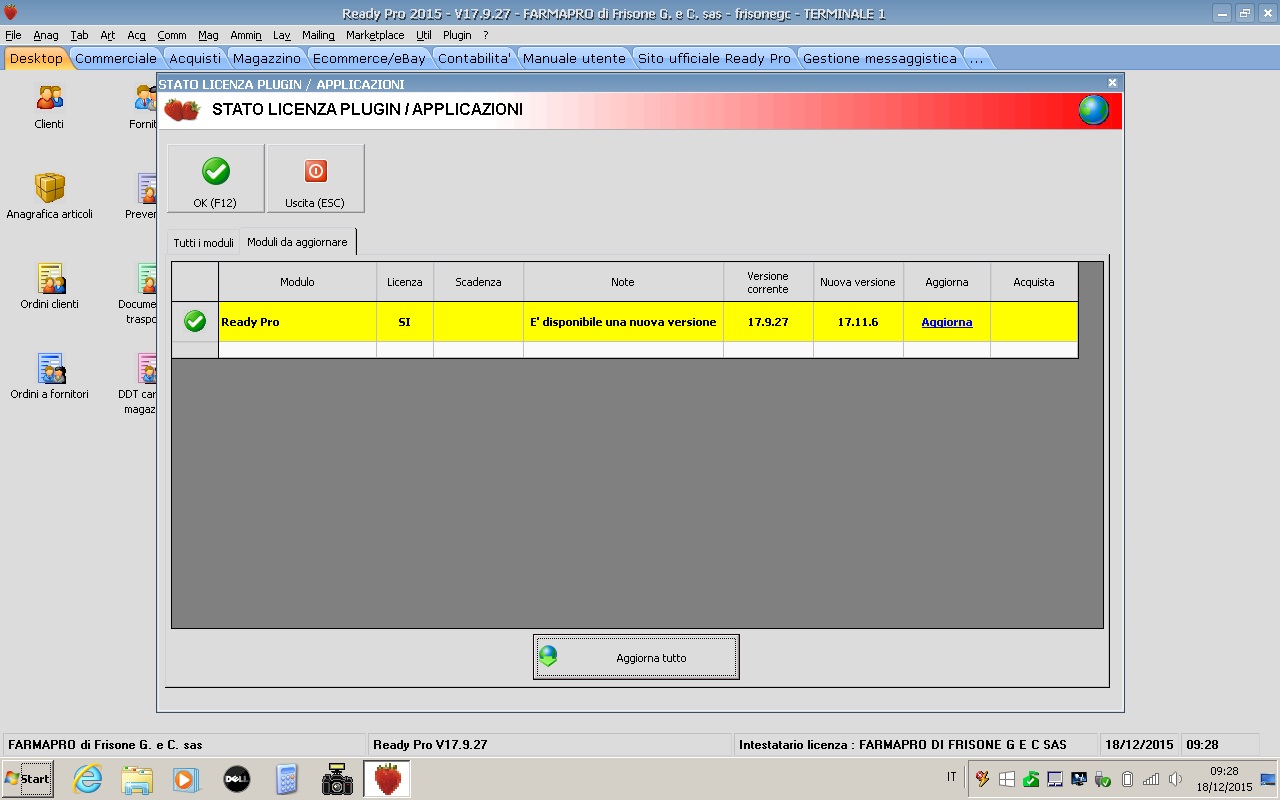Click the Modulo column header
The width and height of the screenshot is (1280, 800).
click(x=297, y=282)
